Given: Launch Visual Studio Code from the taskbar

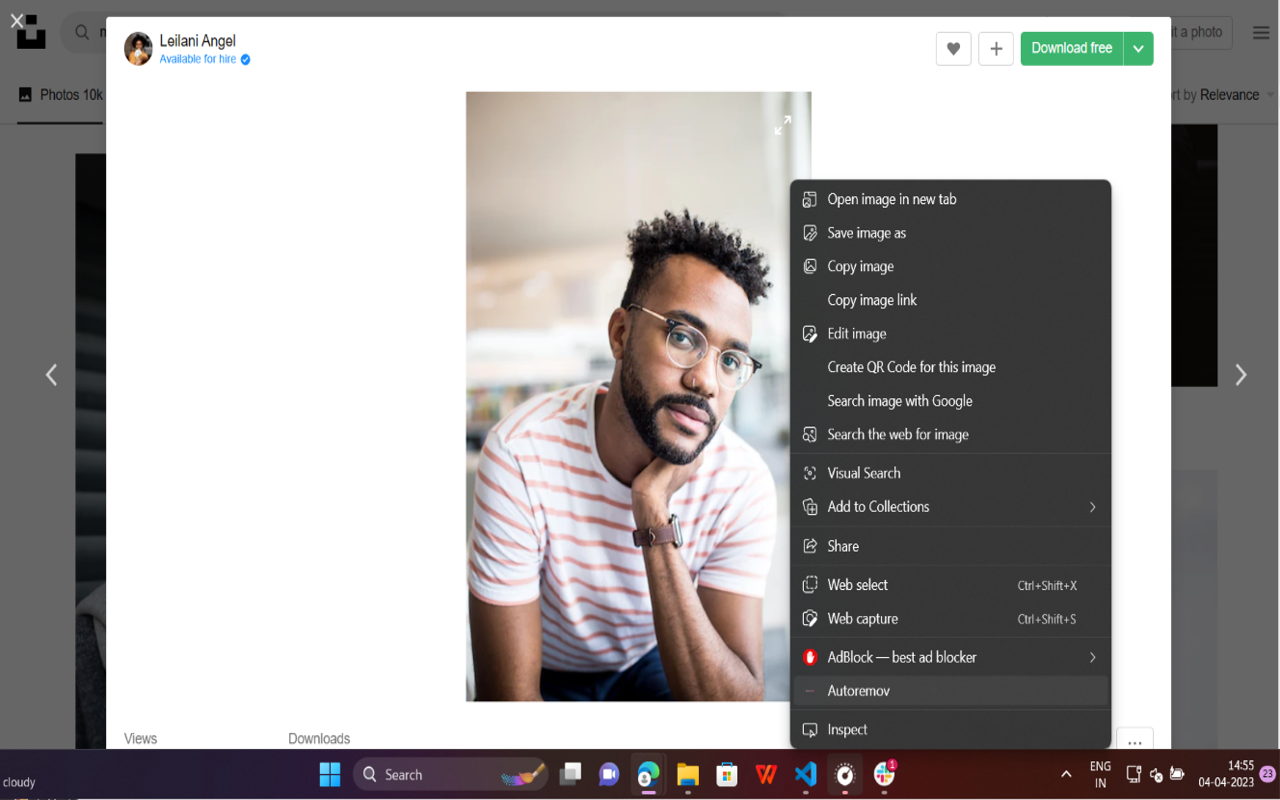Looking at the screenshot, I should point(805,774).
